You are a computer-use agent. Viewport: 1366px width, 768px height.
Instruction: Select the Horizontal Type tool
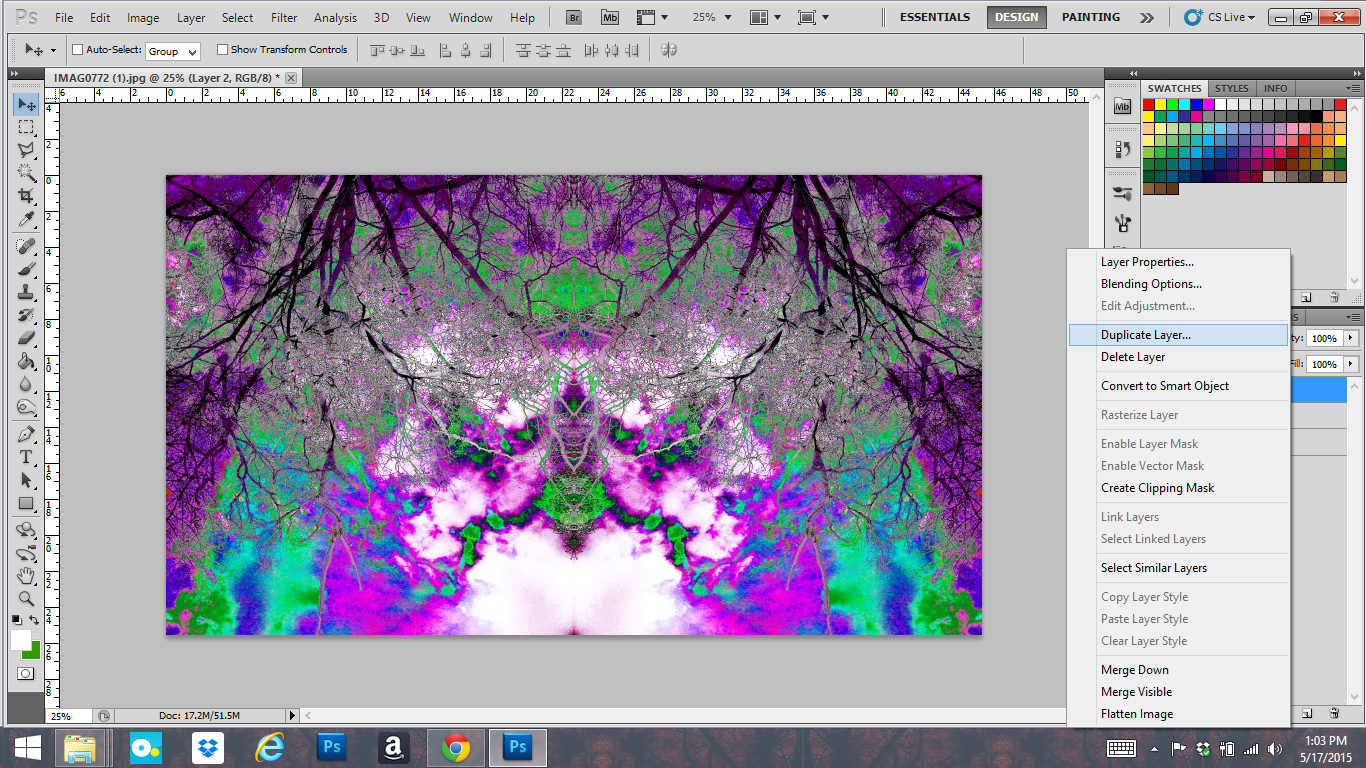click(26, 457)
